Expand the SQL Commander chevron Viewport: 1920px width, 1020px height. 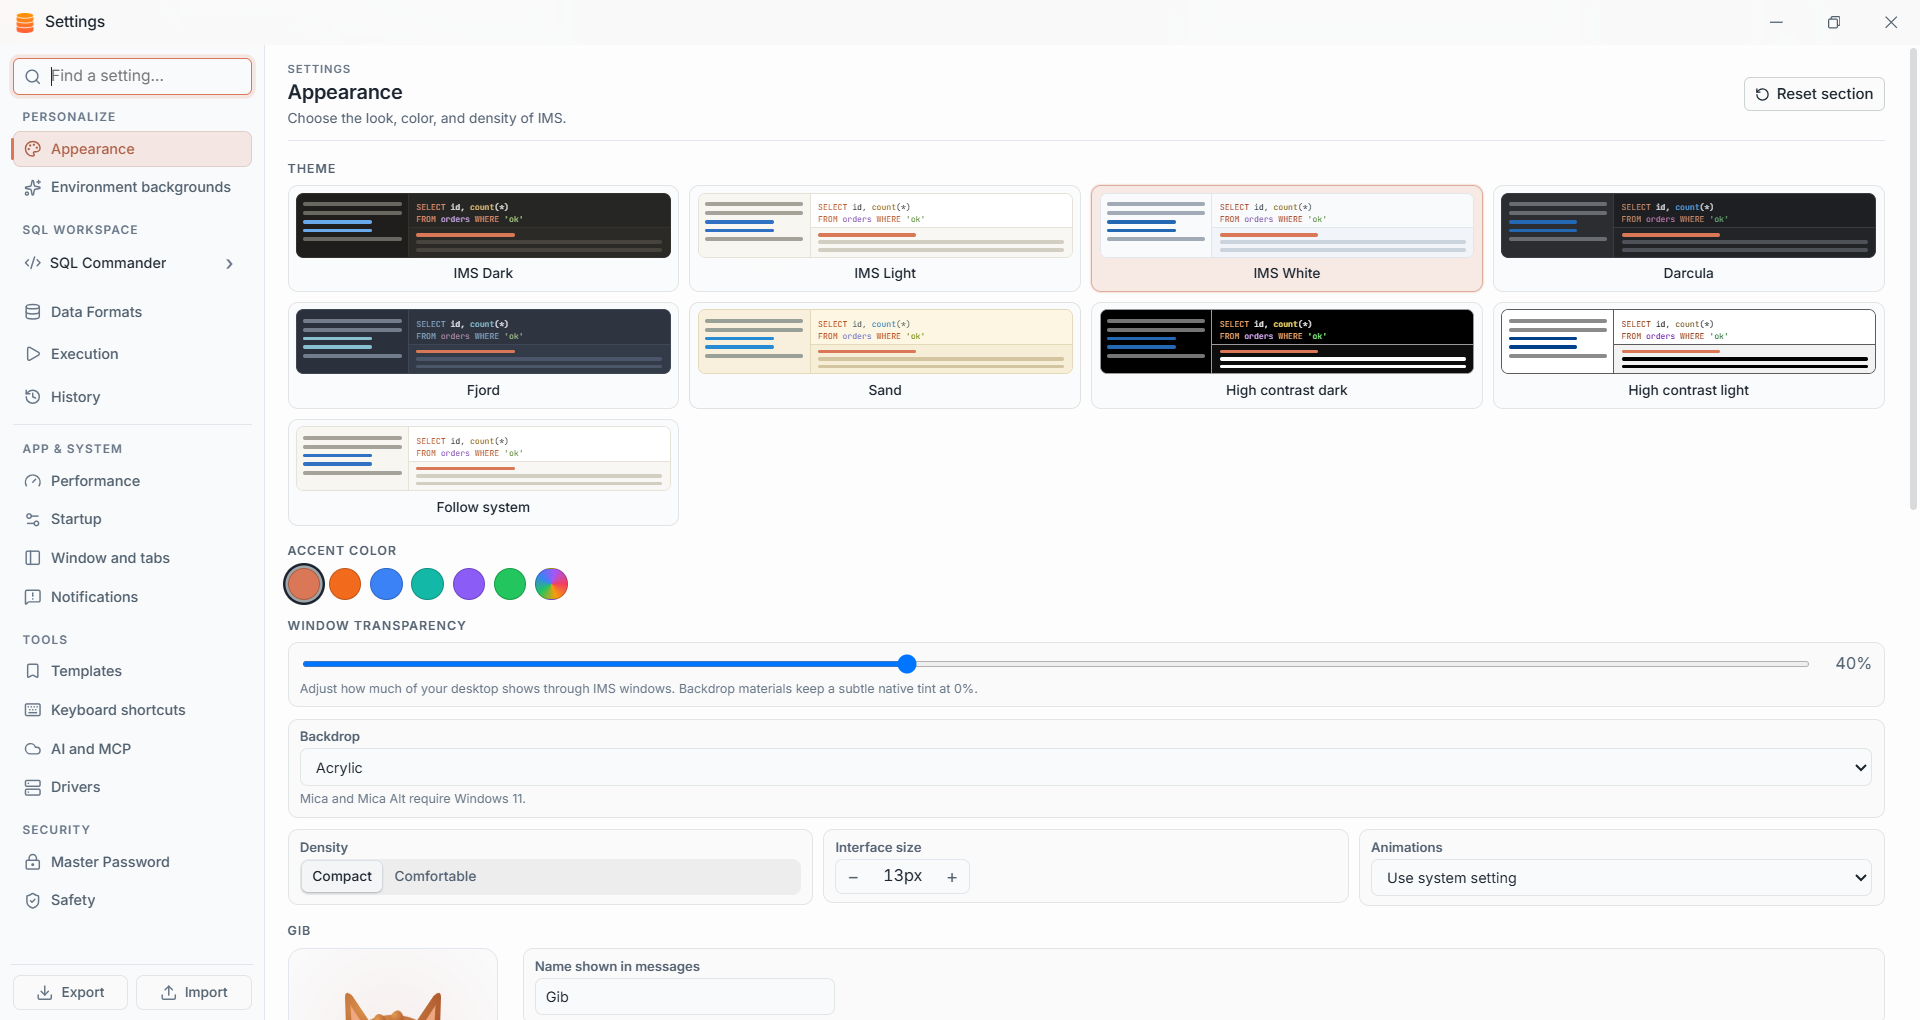229,264
